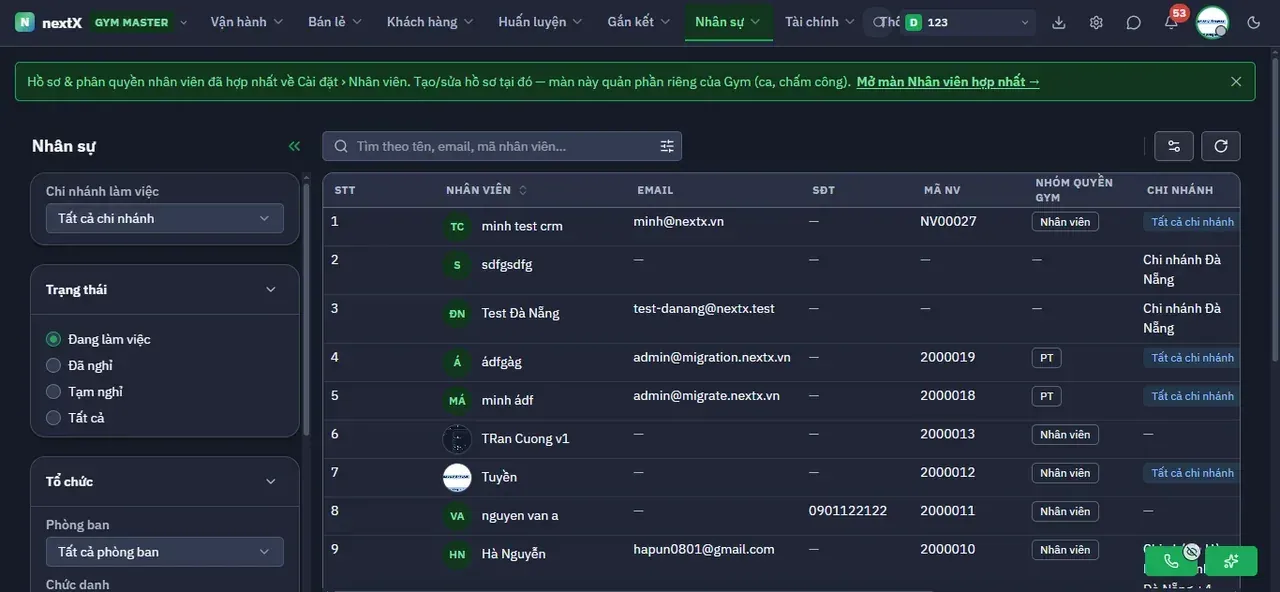
Task: Open the Phòng ban dropdown
Action: (x=165, y=552)
